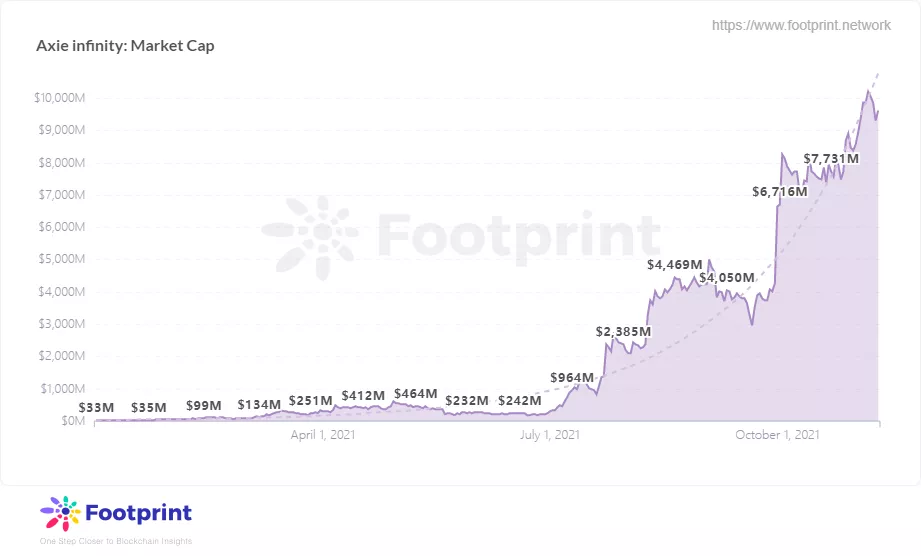Click the $242M data label

click(x=520, y=400)
